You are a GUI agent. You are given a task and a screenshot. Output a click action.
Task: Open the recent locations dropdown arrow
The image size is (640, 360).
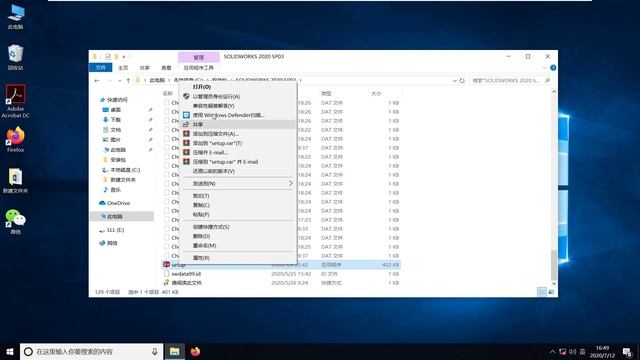click(x=119, y=80)
